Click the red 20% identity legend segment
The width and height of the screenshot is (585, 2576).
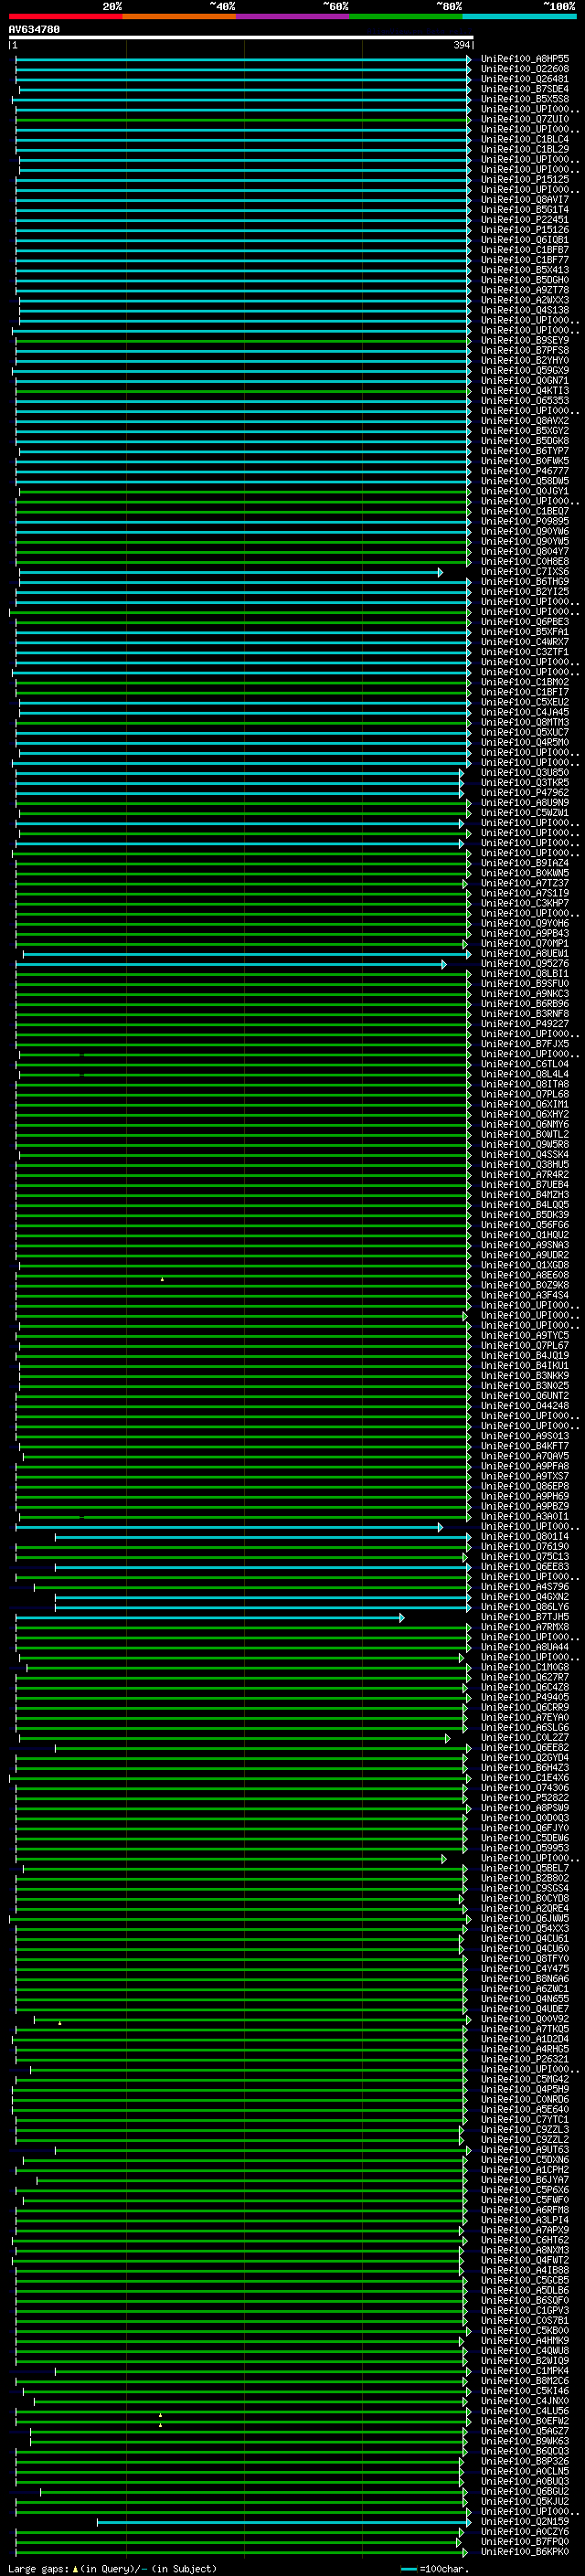[x=66, y=16]
